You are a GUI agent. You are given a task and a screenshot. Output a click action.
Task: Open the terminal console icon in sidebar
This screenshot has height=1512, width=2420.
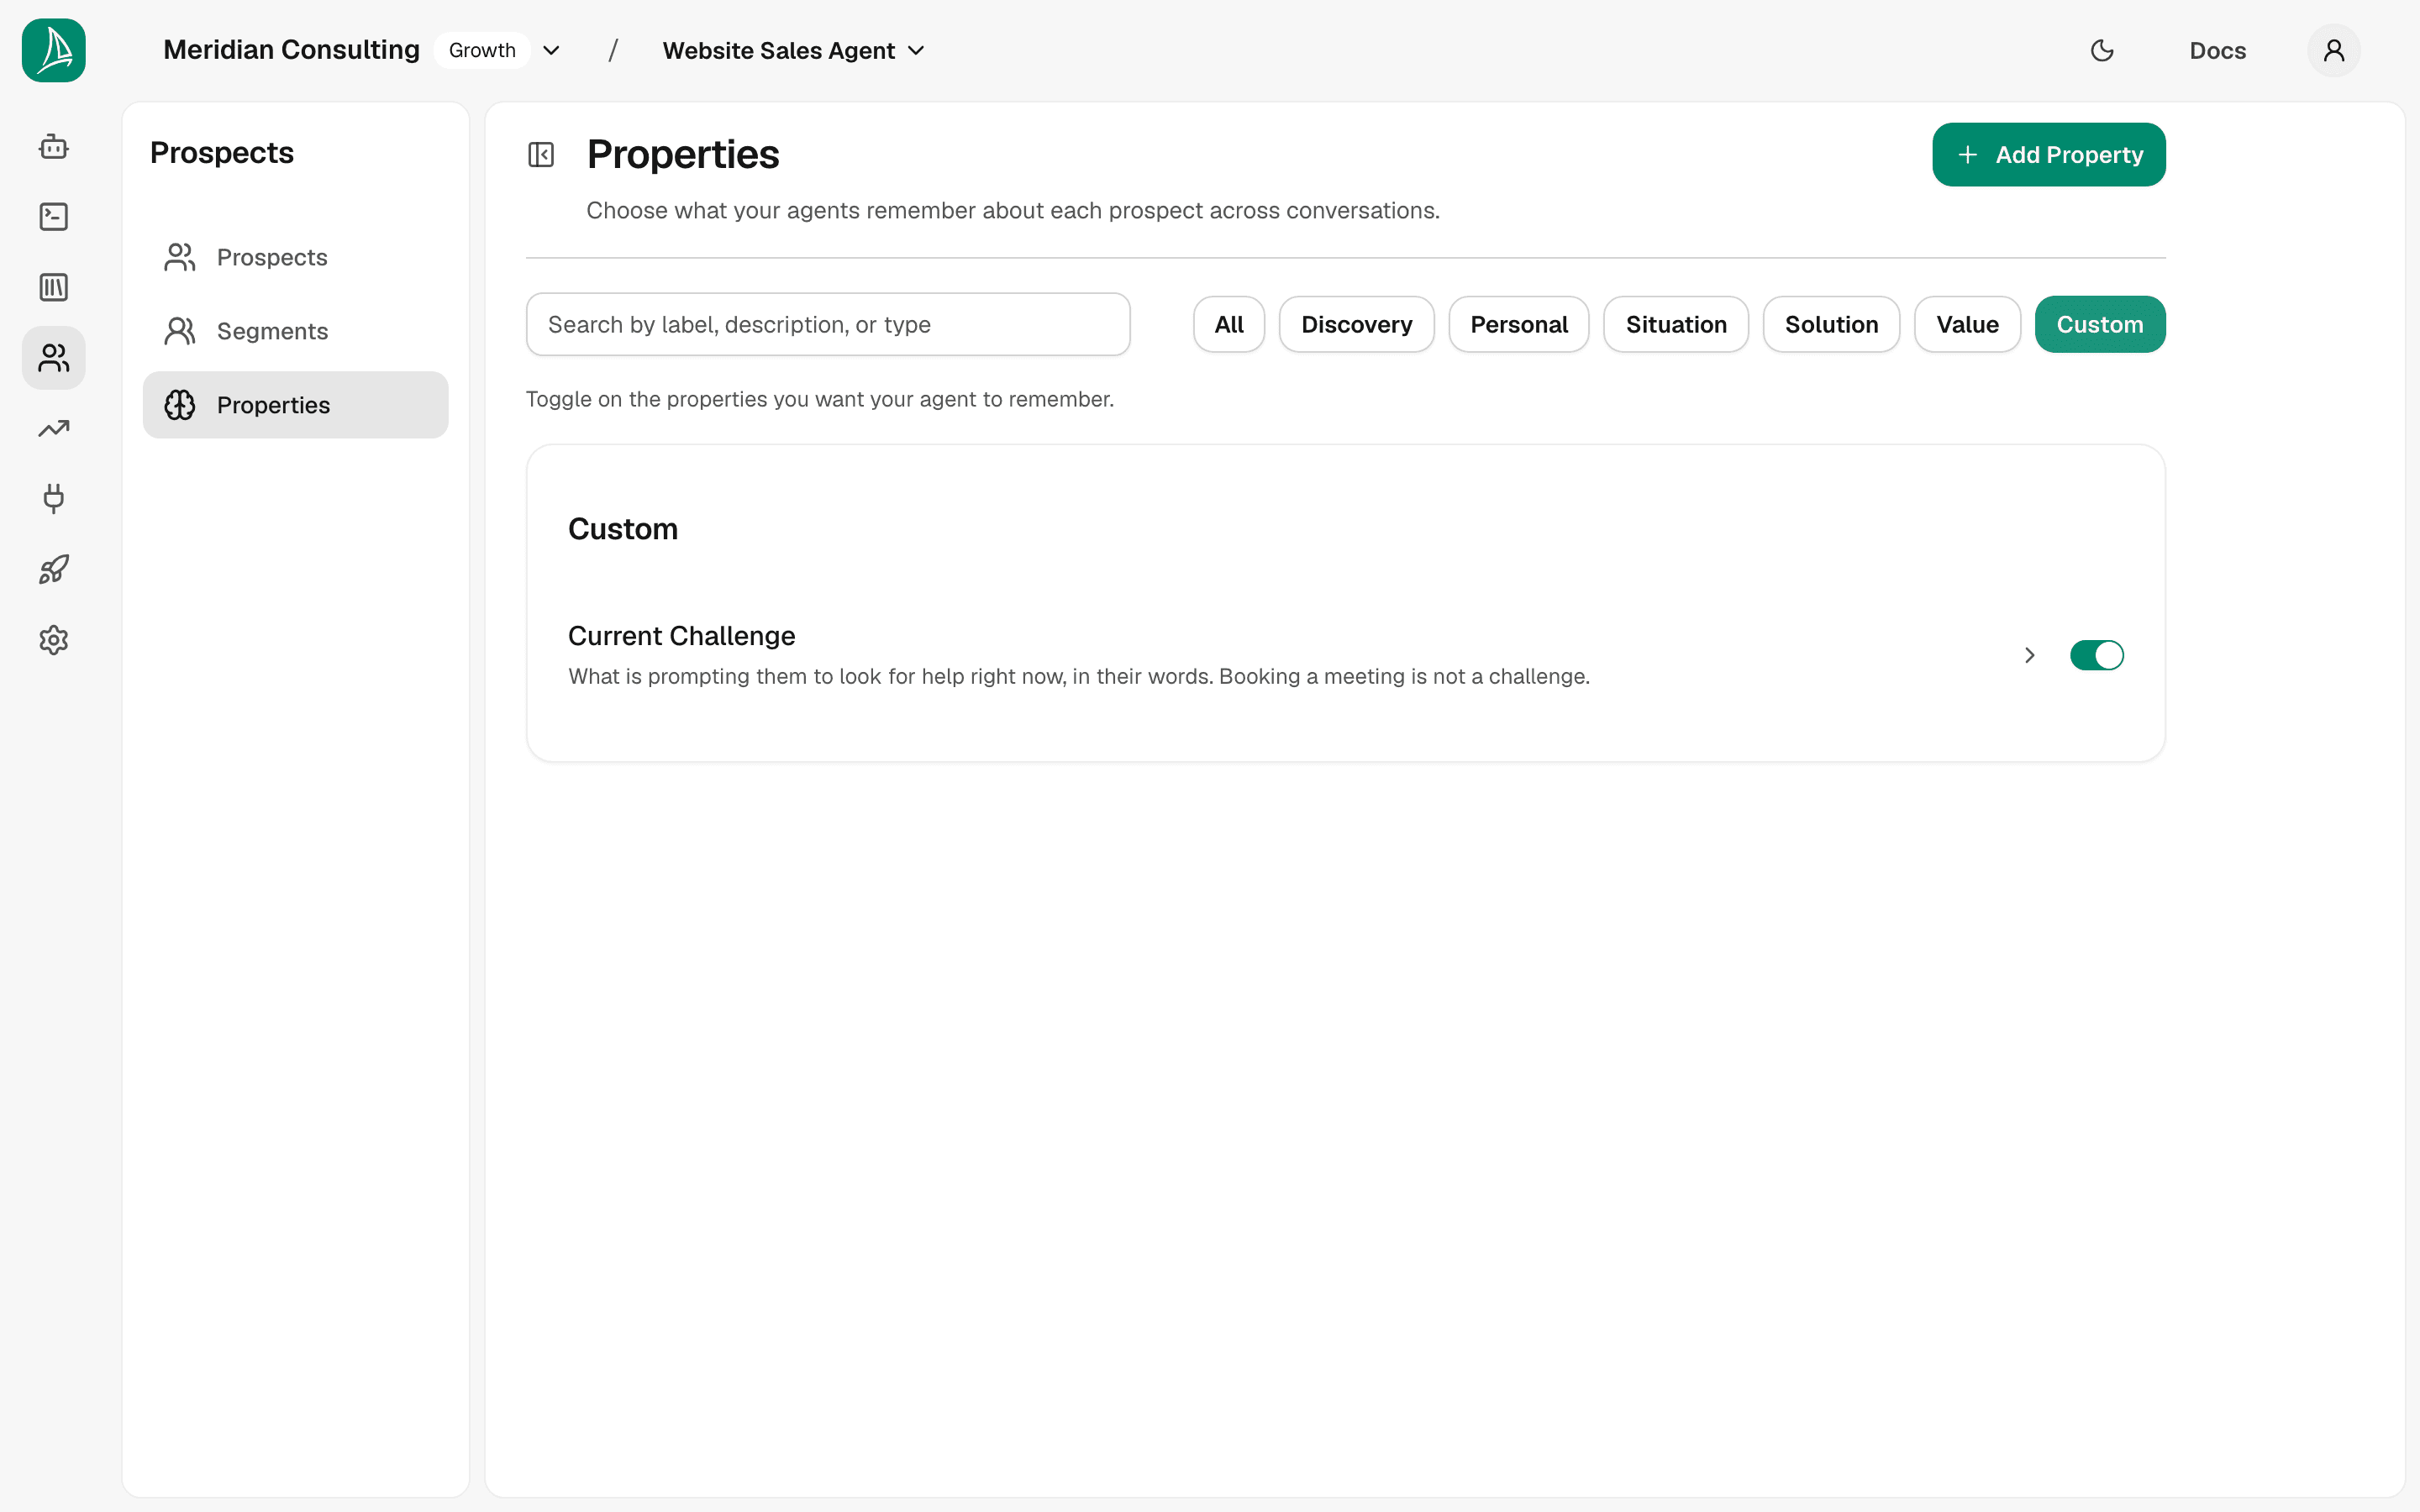coord(54,217)
